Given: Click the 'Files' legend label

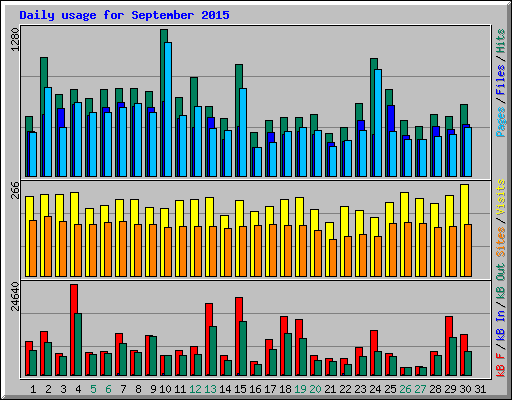Looking at the screenshot, I should [501, 79].
